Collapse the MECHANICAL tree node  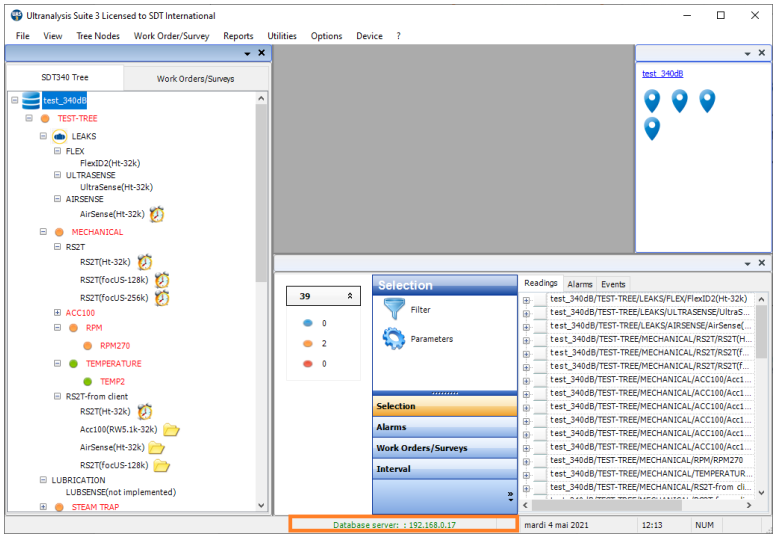[43, 232]
